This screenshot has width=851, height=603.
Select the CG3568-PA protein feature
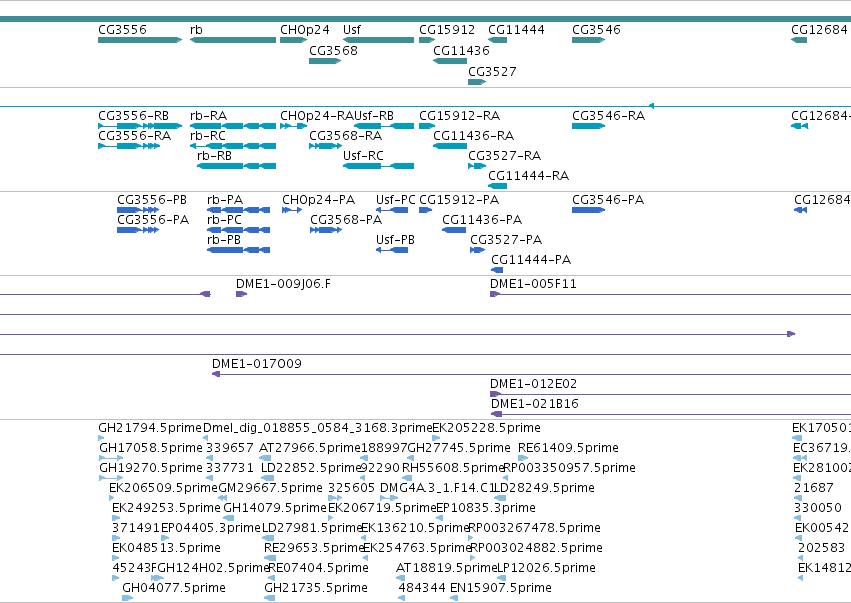(x=326, y=230)
